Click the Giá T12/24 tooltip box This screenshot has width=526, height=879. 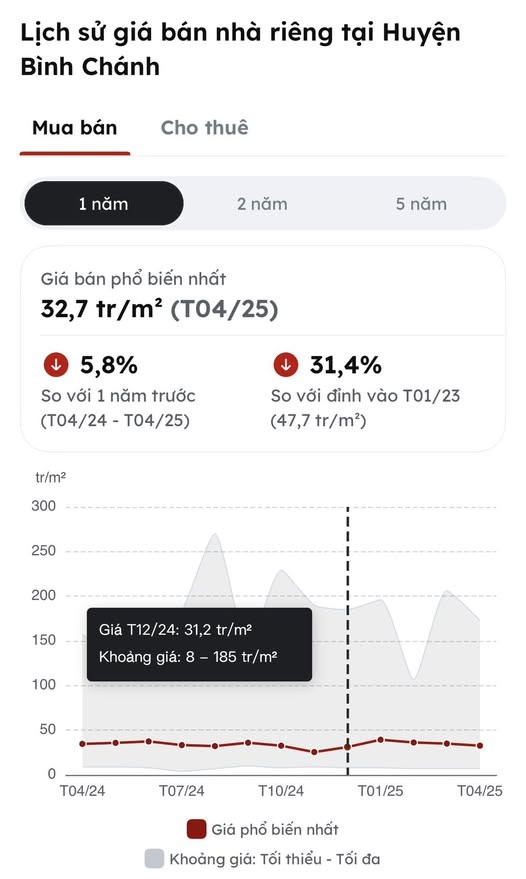pos(199,644)
